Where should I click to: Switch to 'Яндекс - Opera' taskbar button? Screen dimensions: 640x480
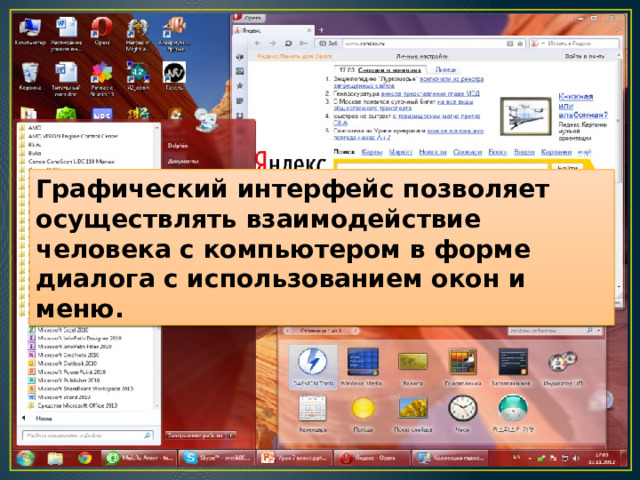371,458
